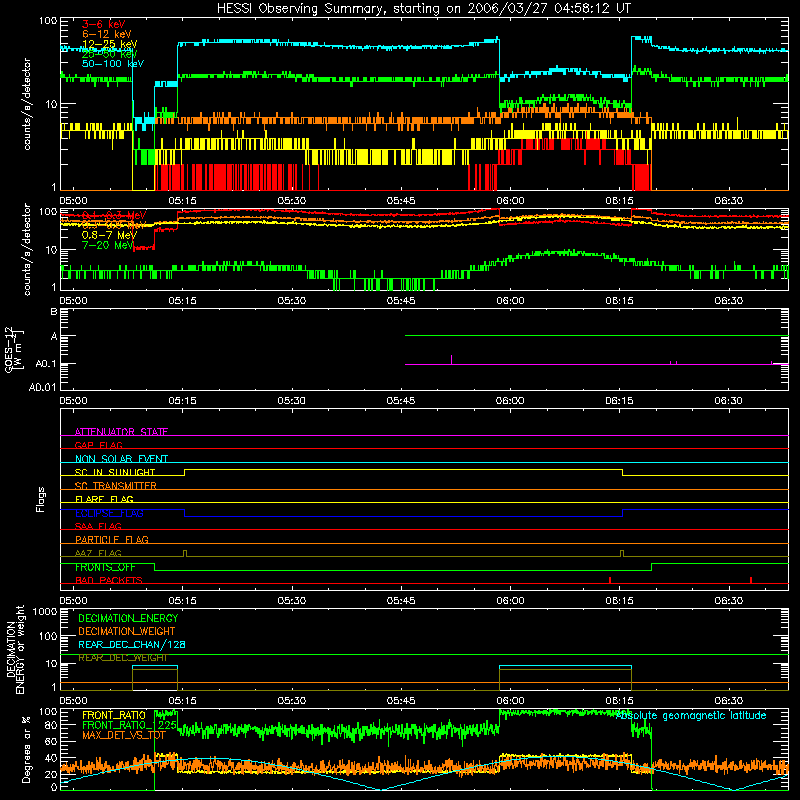Viewport: 800px width, 800px height.
Task: Click the Absolute geomagnetic latitude label
Action: click(691, 715)
